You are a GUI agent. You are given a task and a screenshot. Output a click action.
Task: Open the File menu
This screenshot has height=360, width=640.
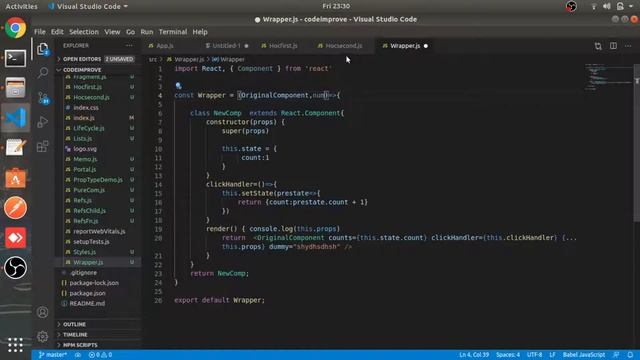point(40,32)
